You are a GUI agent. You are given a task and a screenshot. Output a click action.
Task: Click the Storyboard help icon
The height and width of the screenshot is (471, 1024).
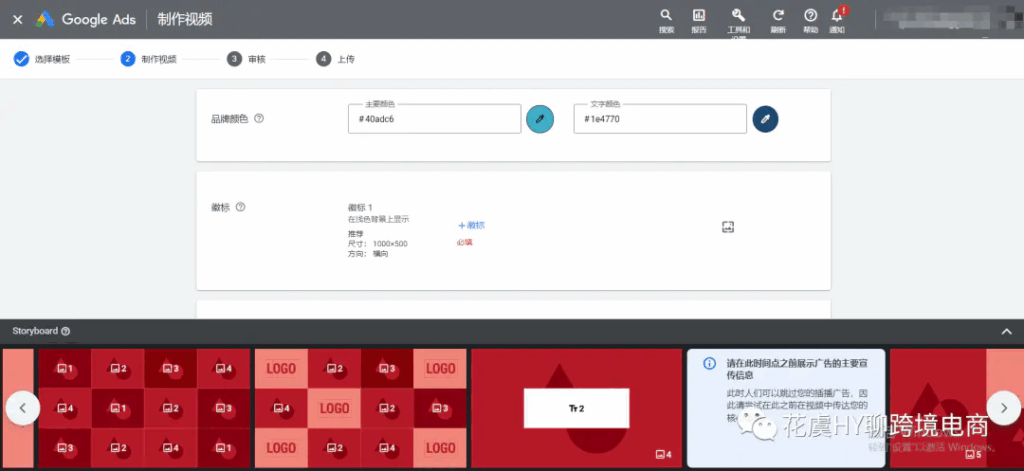click(x=66, y=331)
